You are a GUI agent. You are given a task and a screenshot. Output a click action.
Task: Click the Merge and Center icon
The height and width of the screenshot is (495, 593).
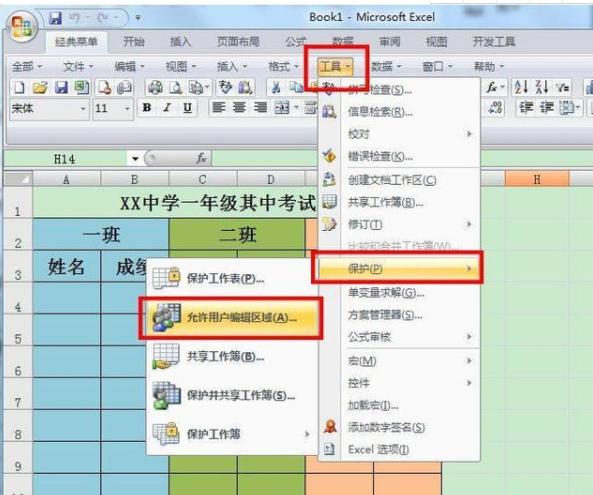coord(282,109)
